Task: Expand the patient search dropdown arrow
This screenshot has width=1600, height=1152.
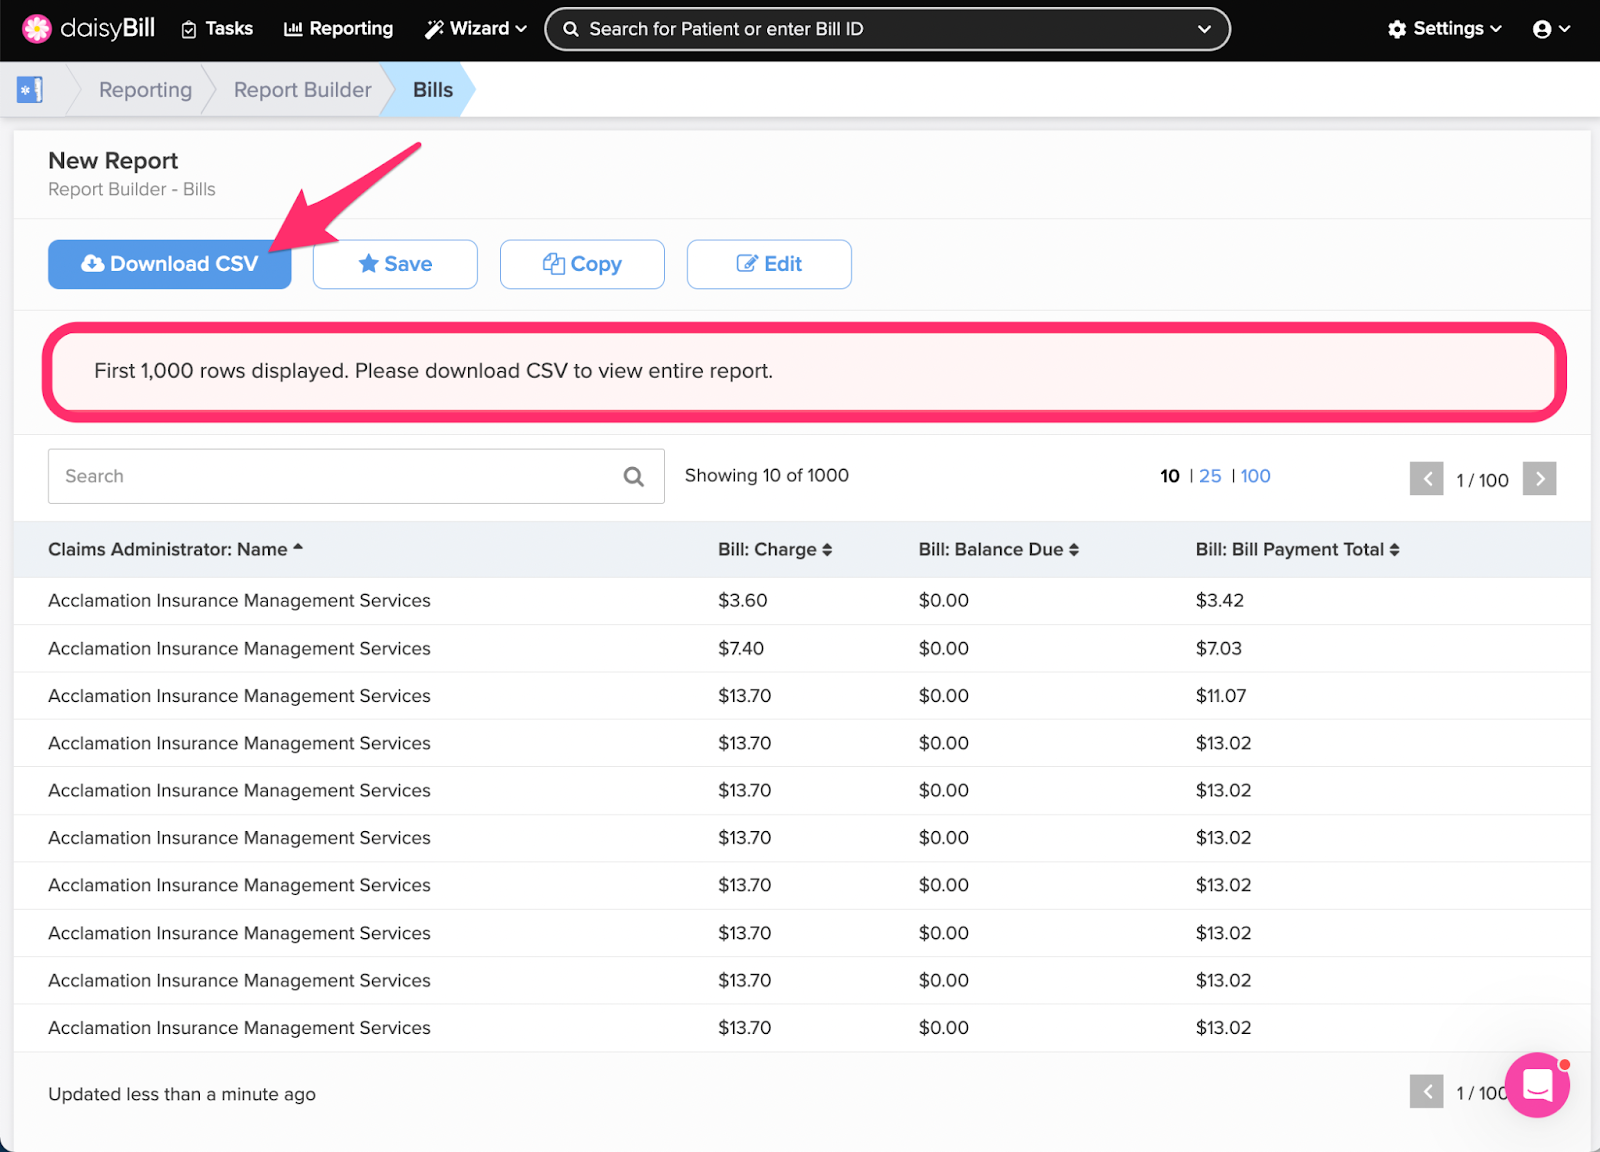Action: tap(1204, 29)
